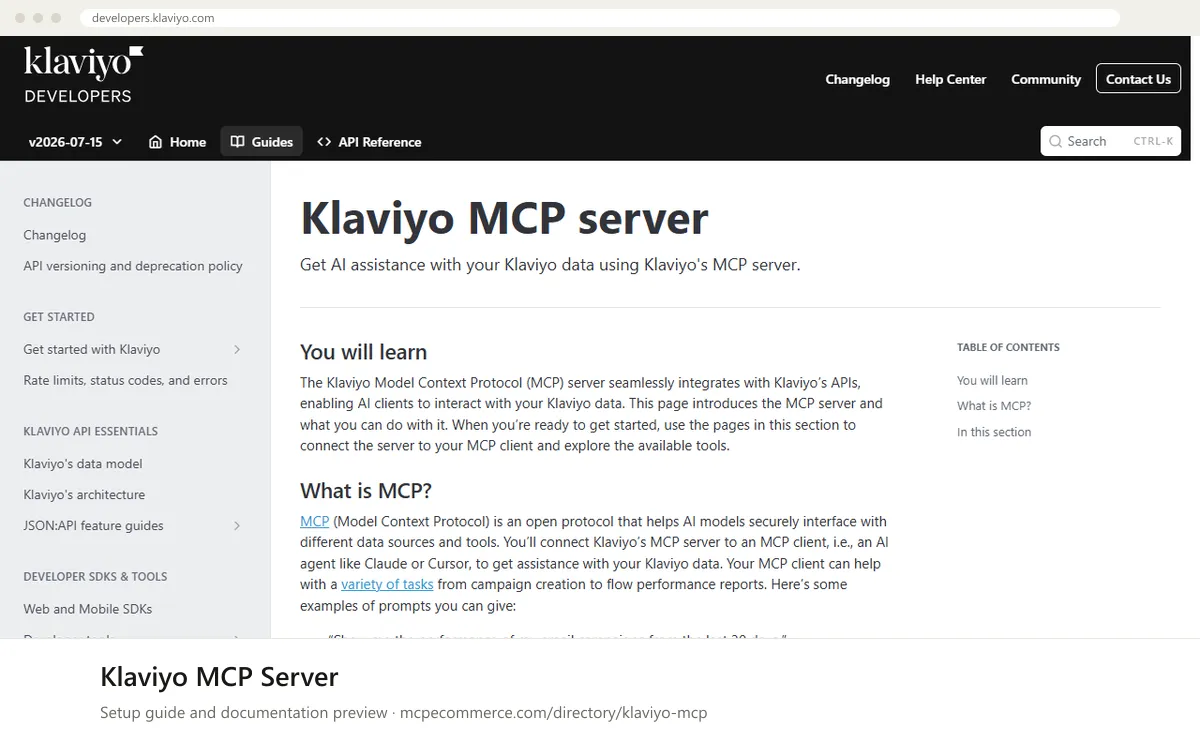Click the API Reference code brackets icon
This screenshot has height=750, width=1200.
click(x=324, y=142)
